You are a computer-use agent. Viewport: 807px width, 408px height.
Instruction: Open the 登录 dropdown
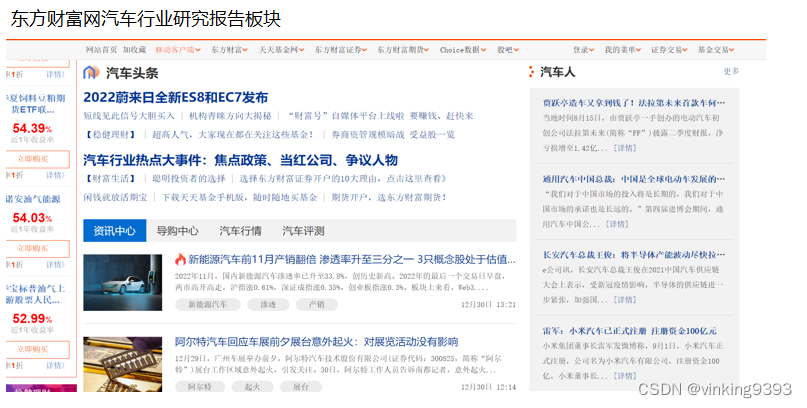pos(584,50)
